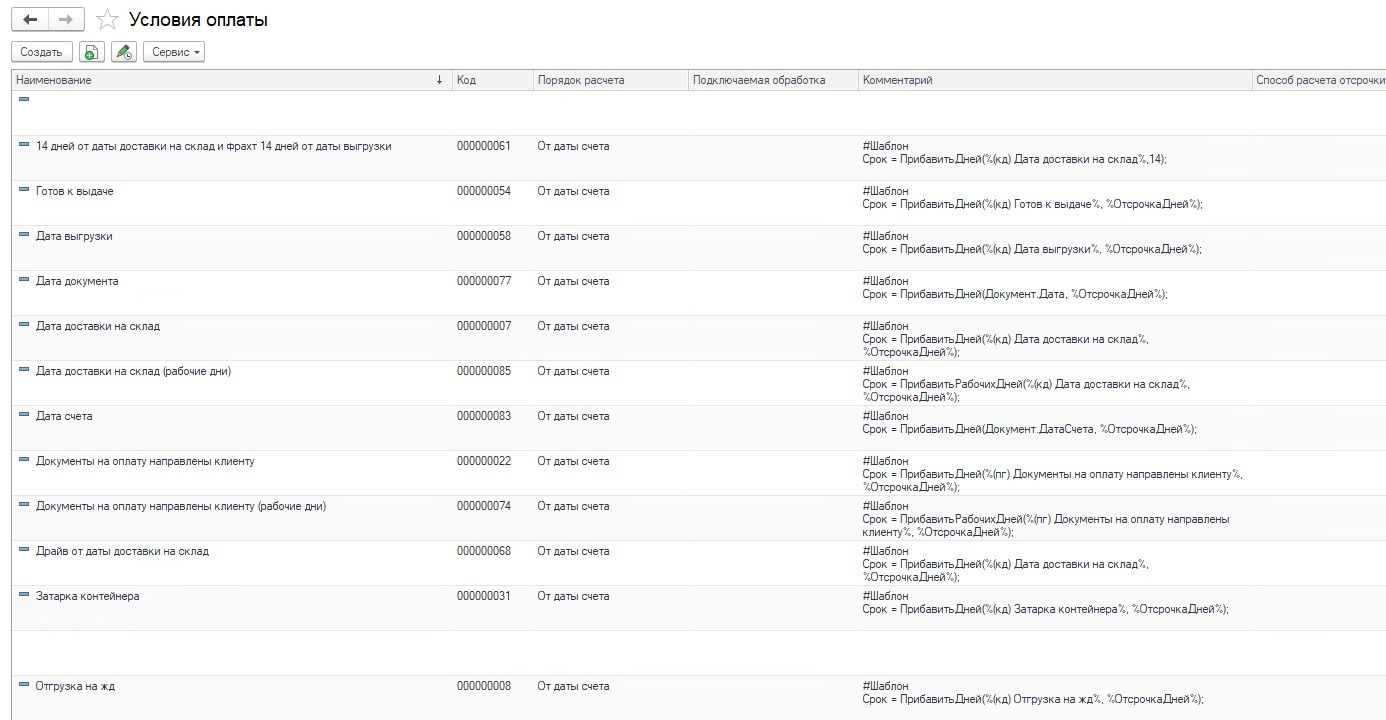The image size is (1386, 720).
Task: Click 'От даты счета' in Готов к выдаче row
Action: point(573,191)
